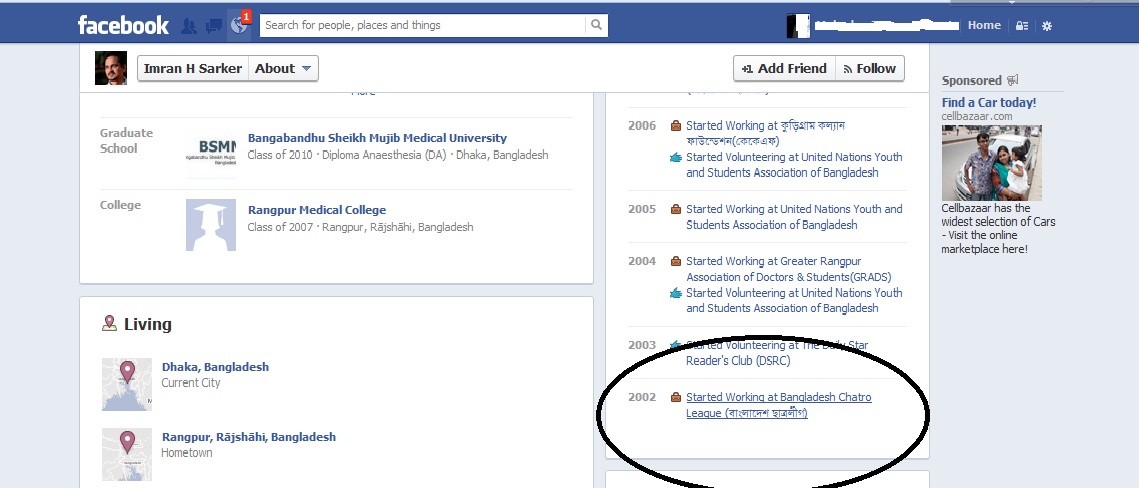The image size is (1139, 488).
Task: Click Add Friend button
Action: pos(785,68)
